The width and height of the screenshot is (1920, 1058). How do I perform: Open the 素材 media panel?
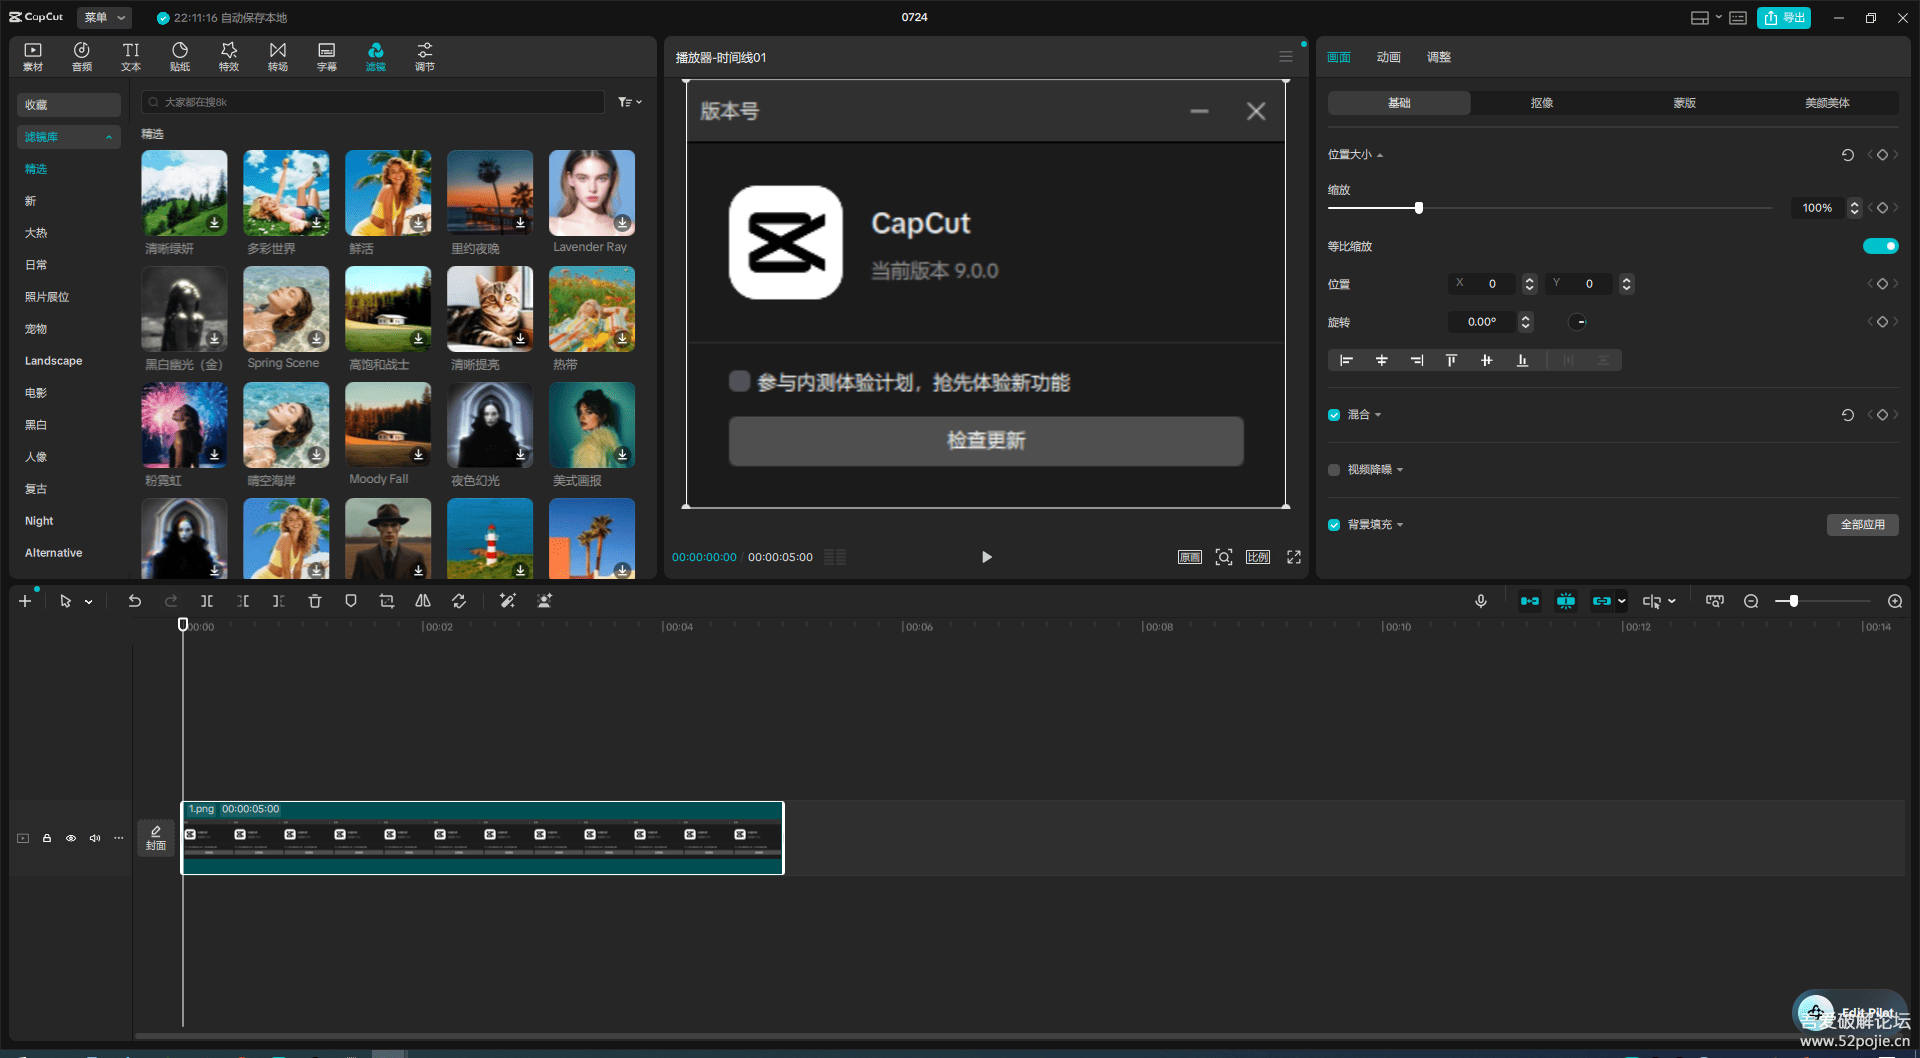pyautogui.click(x=33, y=57)
